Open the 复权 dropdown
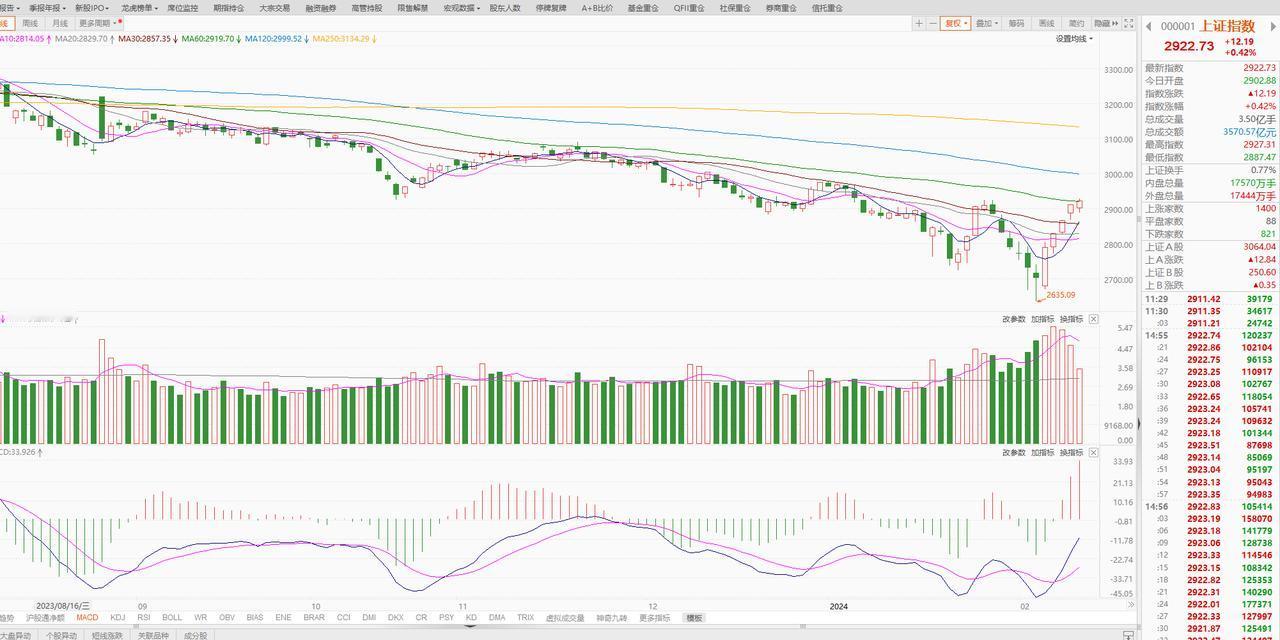The width and height of the screenshot is (1280, 640). click(x=955, y=23)
